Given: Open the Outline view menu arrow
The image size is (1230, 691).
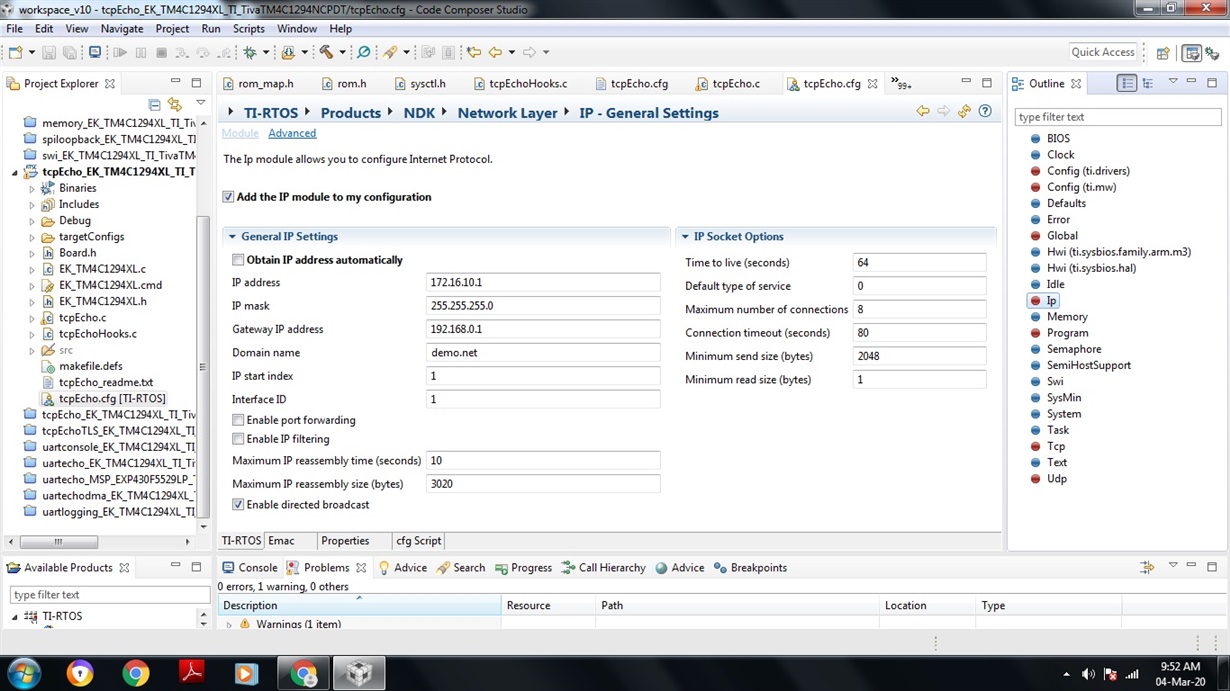Looking at the screenshot, I should tap(1173, 82).
